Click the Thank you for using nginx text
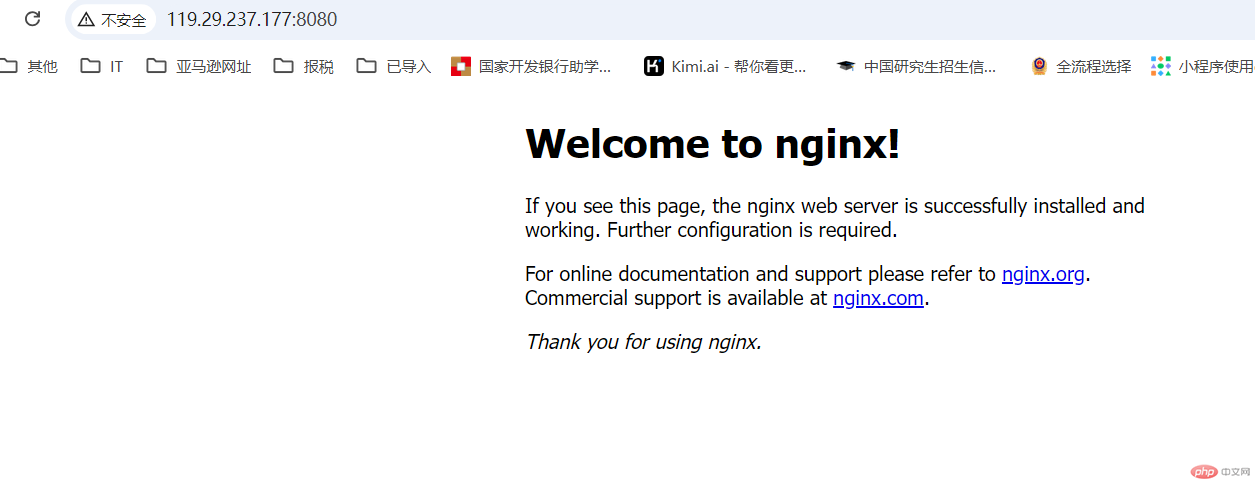This screenshot has height=482, width=1255. click(x=644, y=342)
